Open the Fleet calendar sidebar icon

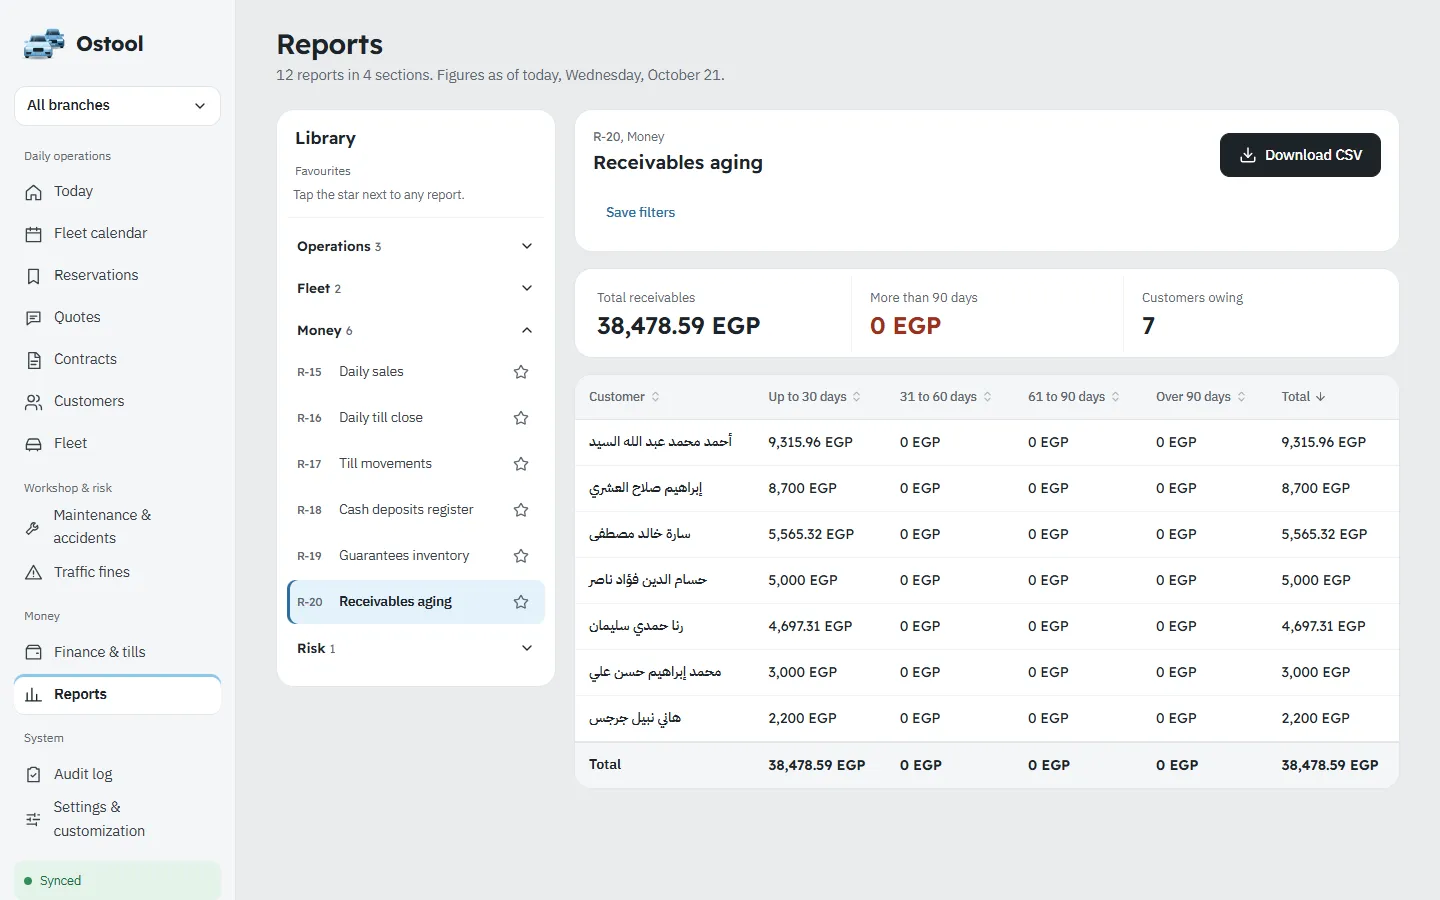click(33, 234)
